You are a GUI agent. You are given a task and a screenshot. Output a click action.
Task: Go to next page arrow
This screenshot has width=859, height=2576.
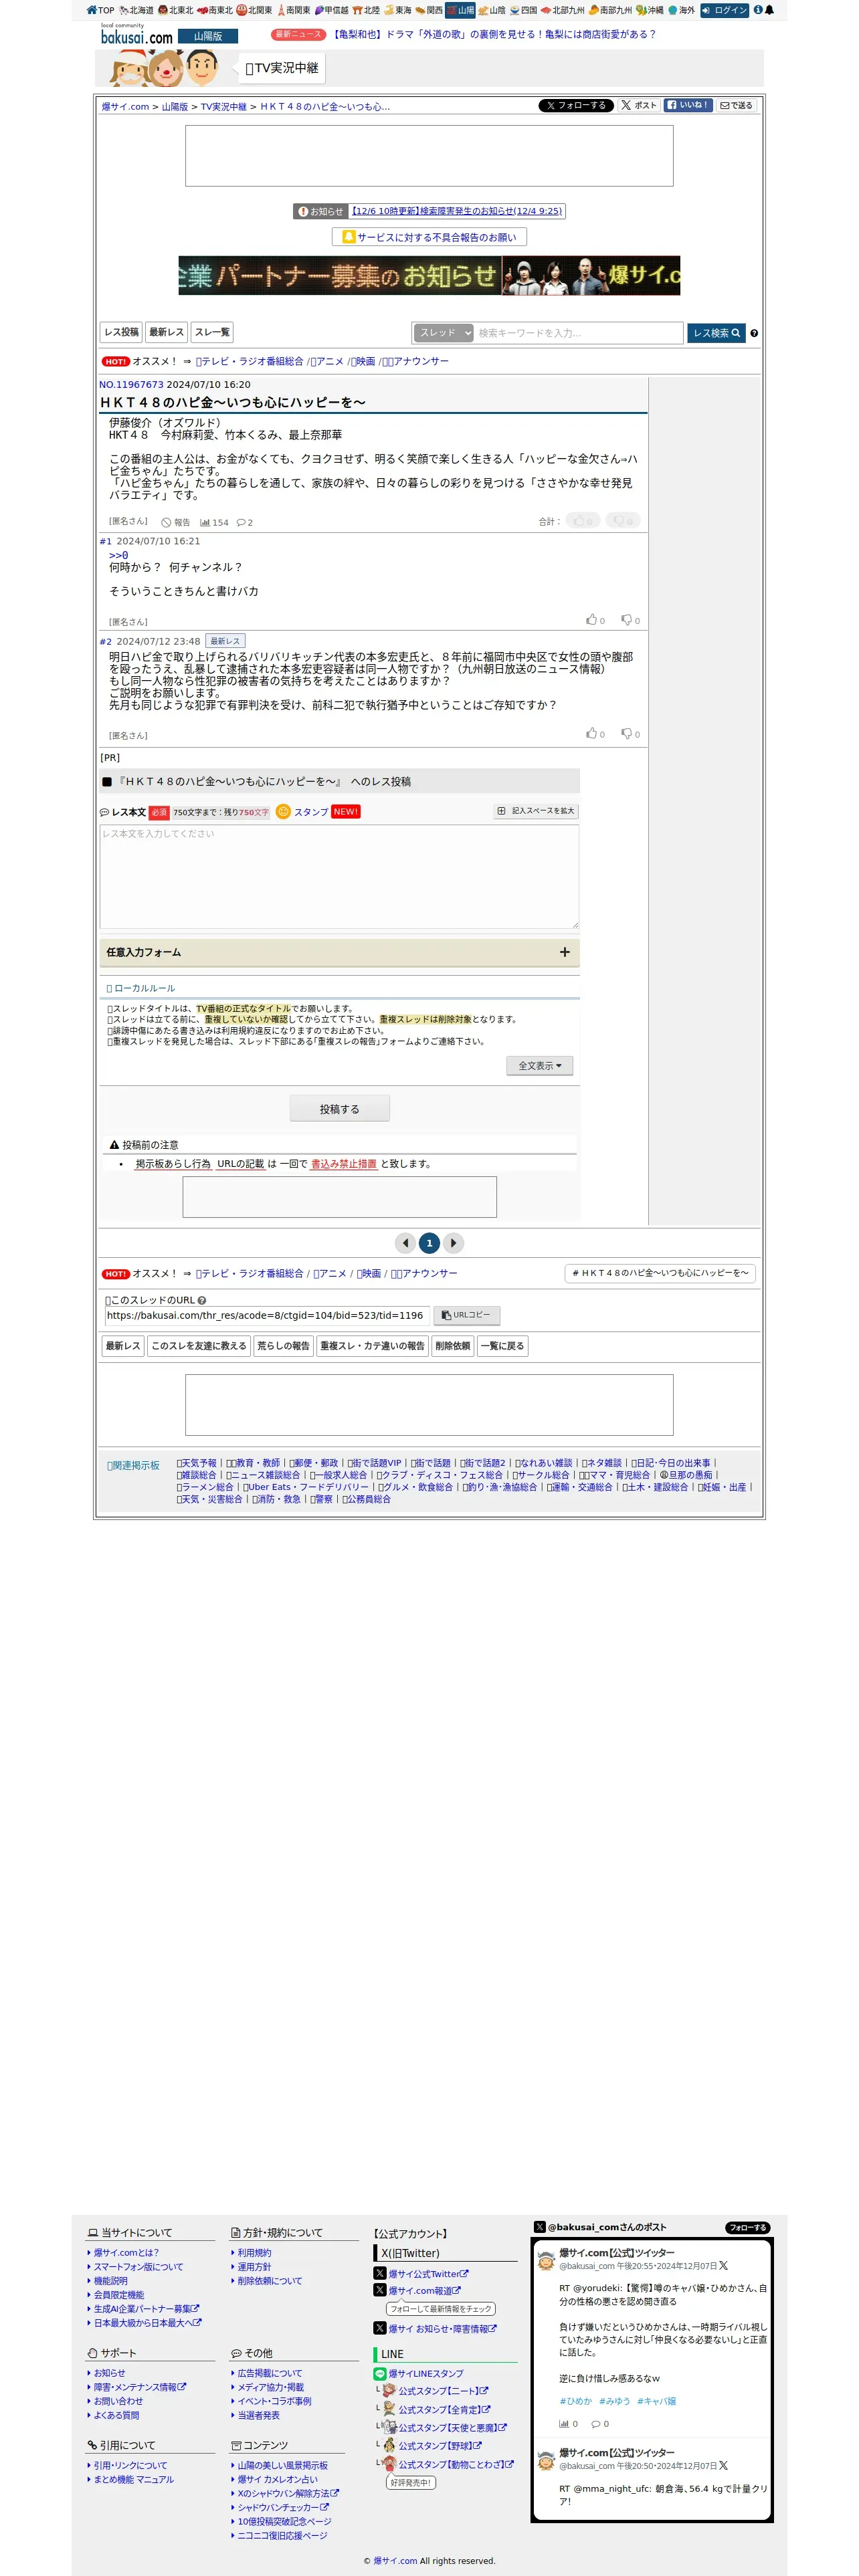pos(453,1243)
